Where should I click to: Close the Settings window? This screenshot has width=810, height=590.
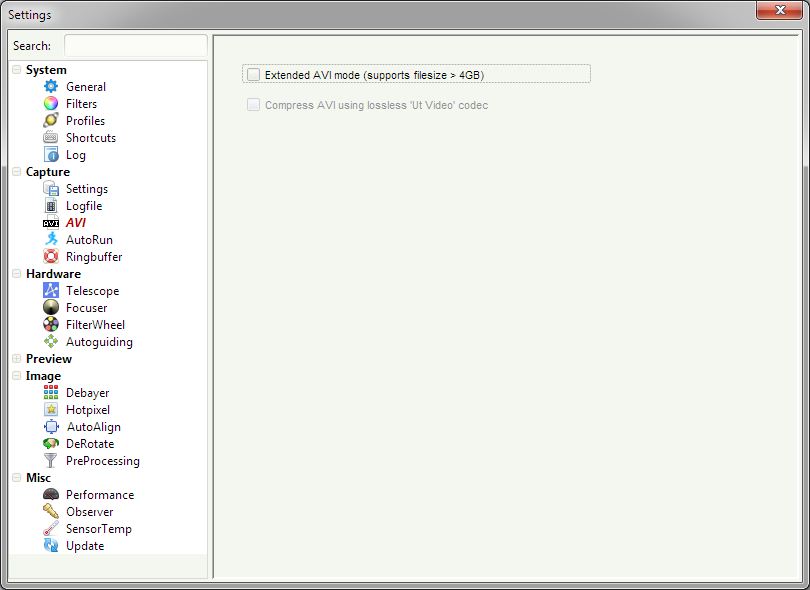(780, 10)
